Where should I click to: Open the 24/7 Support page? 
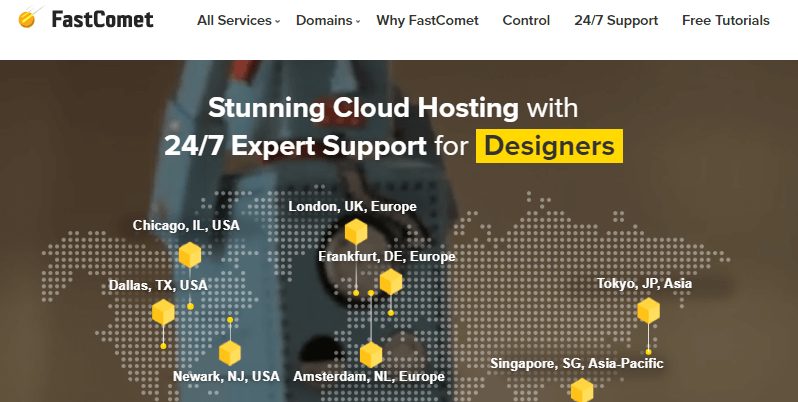pos(616,20)
